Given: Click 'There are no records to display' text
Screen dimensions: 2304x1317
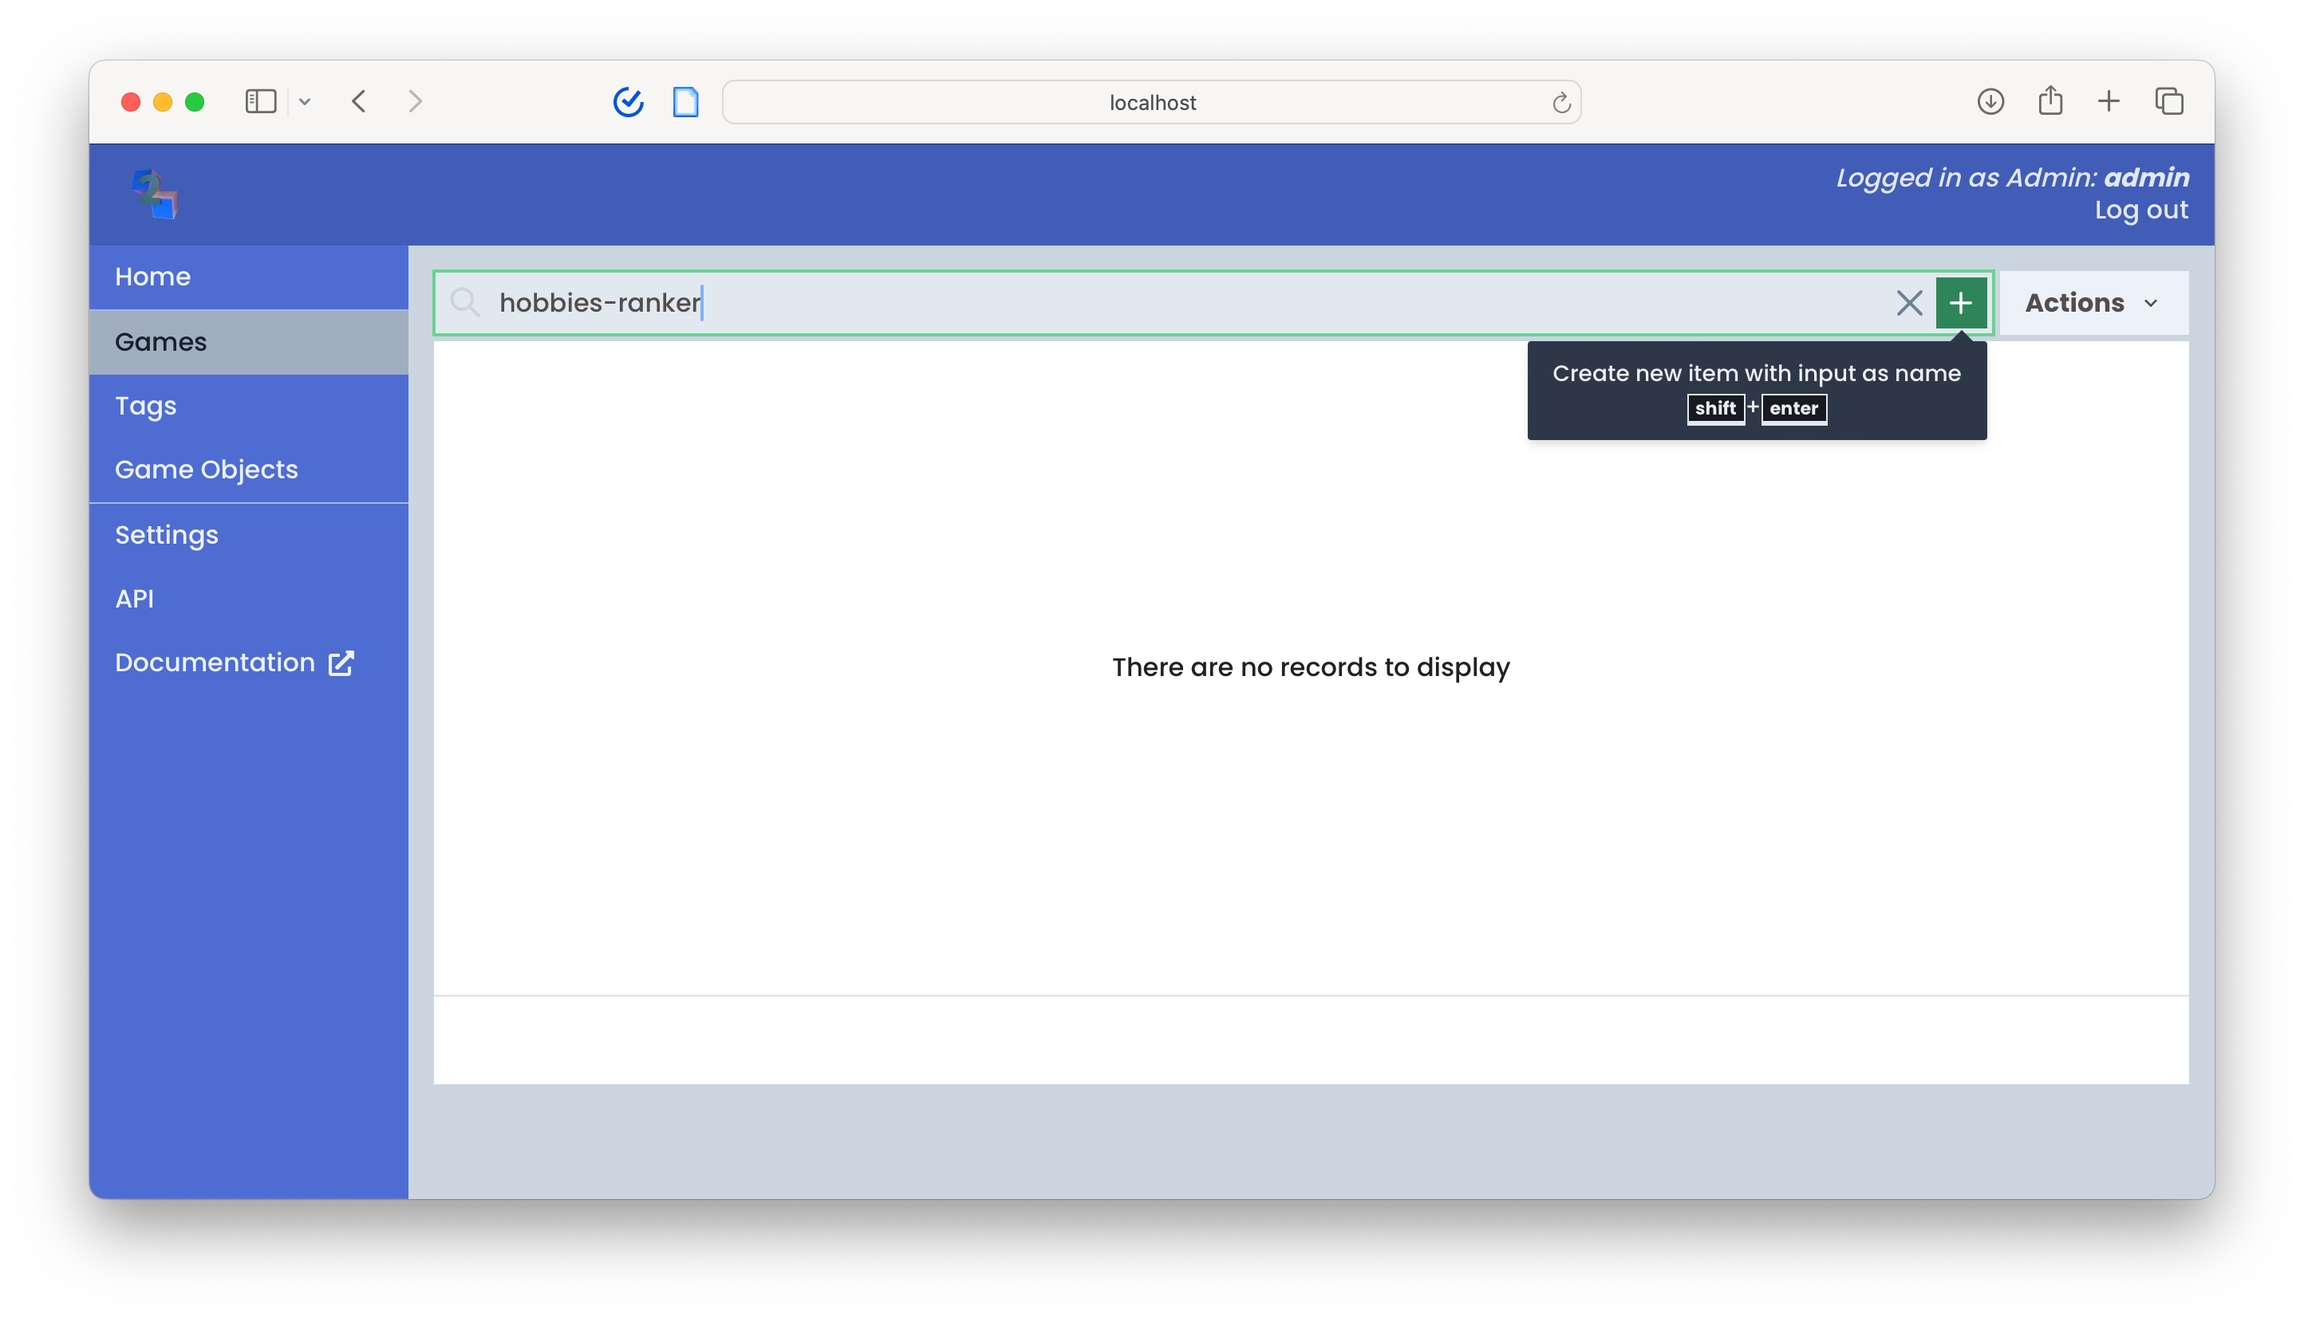Looking at the screenshot, I should [x=1310, y=667].
